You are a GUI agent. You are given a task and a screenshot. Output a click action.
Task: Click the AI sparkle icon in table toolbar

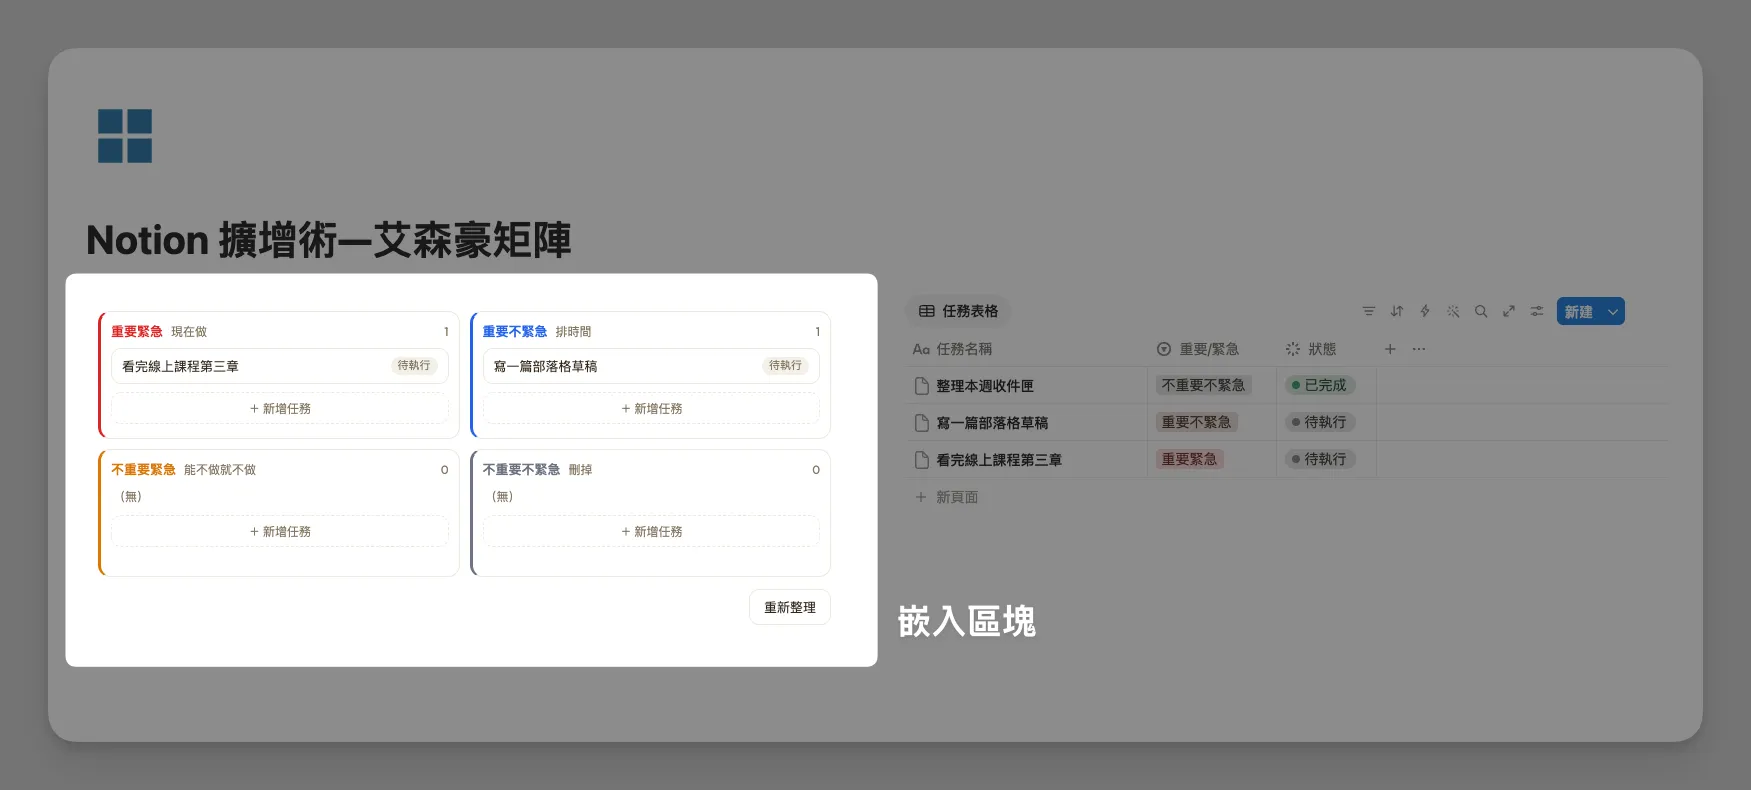[x=1452, y=311]
